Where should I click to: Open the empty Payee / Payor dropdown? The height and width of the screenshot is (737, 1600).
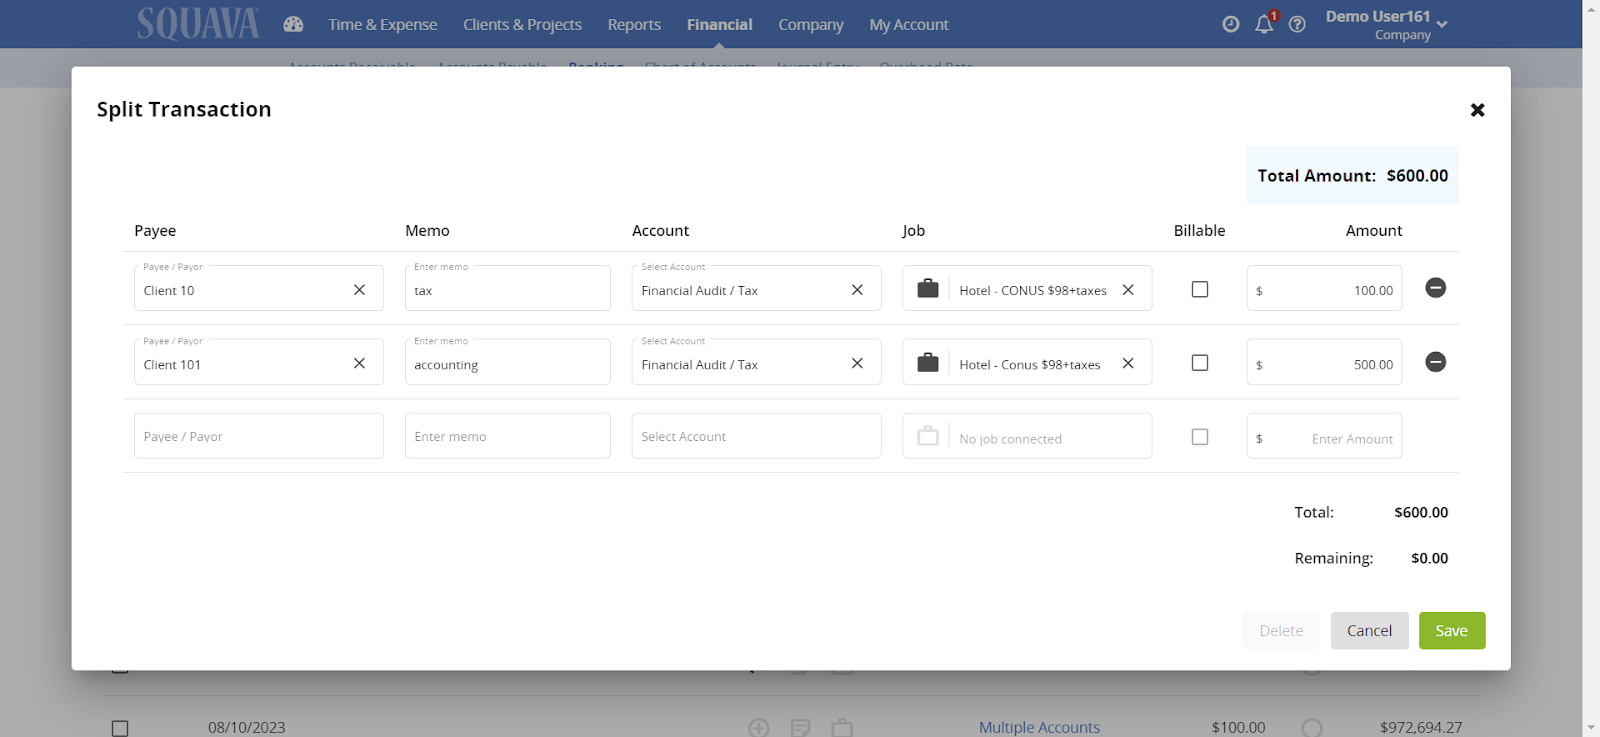coord(259,436)
